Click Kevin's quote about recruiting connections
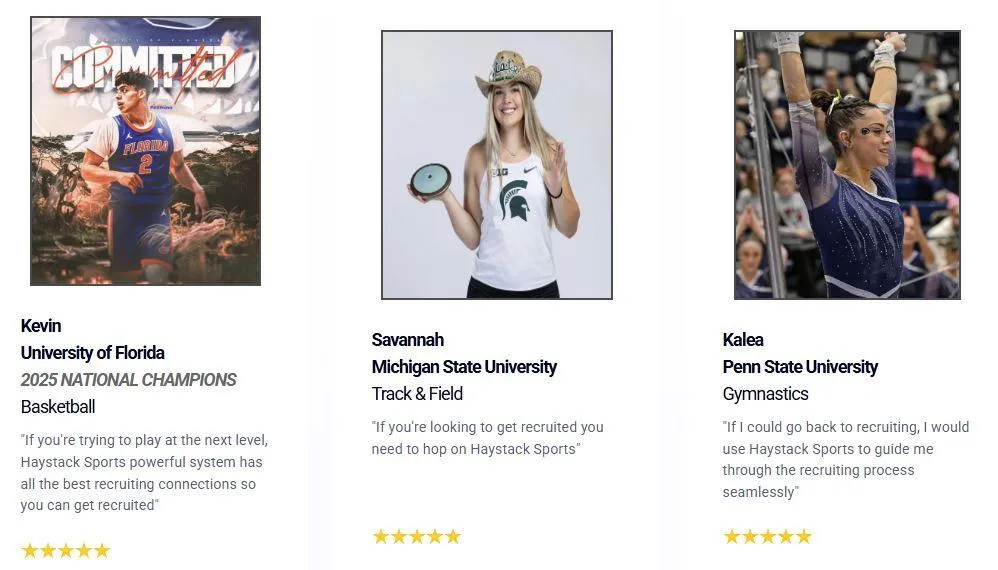This screenshot has height=570, width=998. pos(144,472)
